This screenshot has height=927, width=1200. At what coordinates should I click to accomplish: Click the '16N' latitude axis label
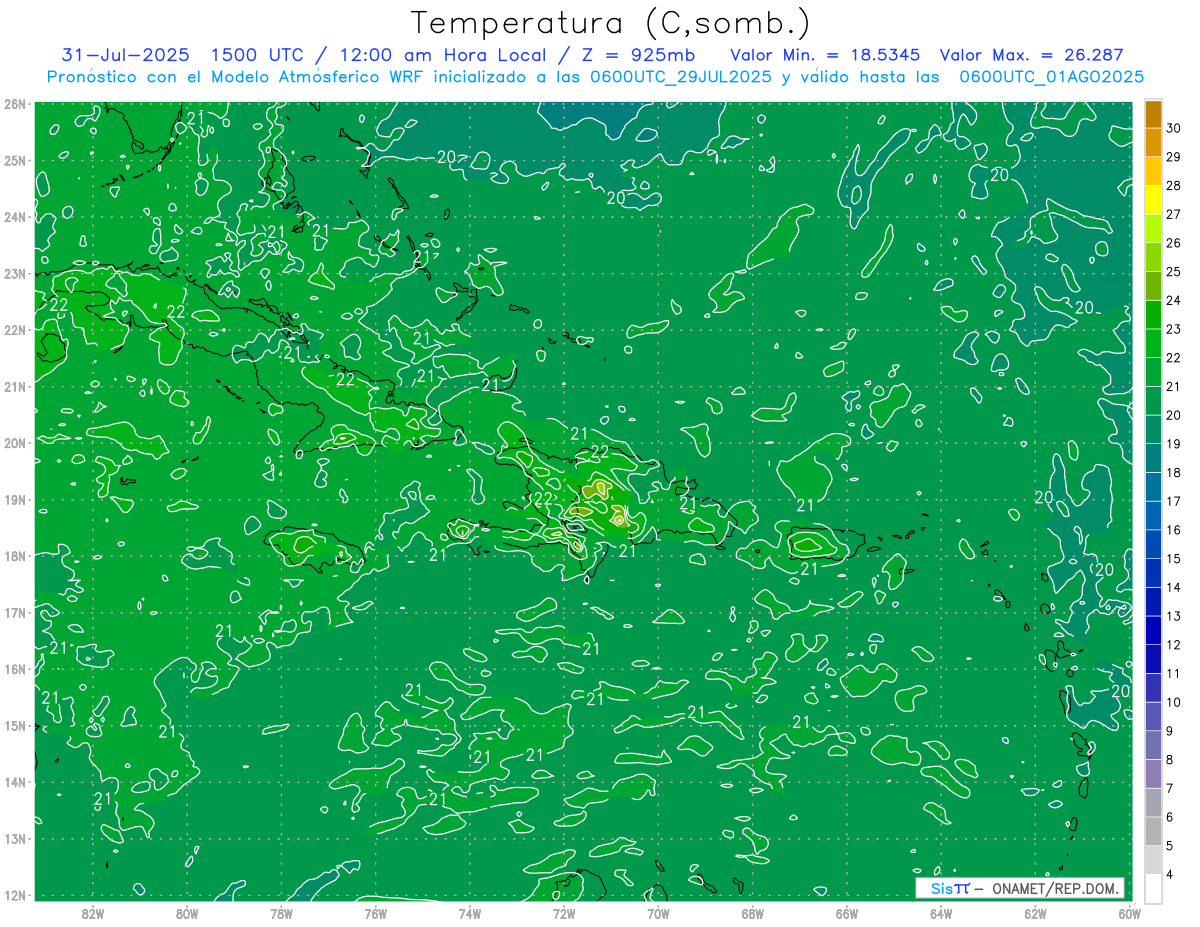[x=15, y=669]
